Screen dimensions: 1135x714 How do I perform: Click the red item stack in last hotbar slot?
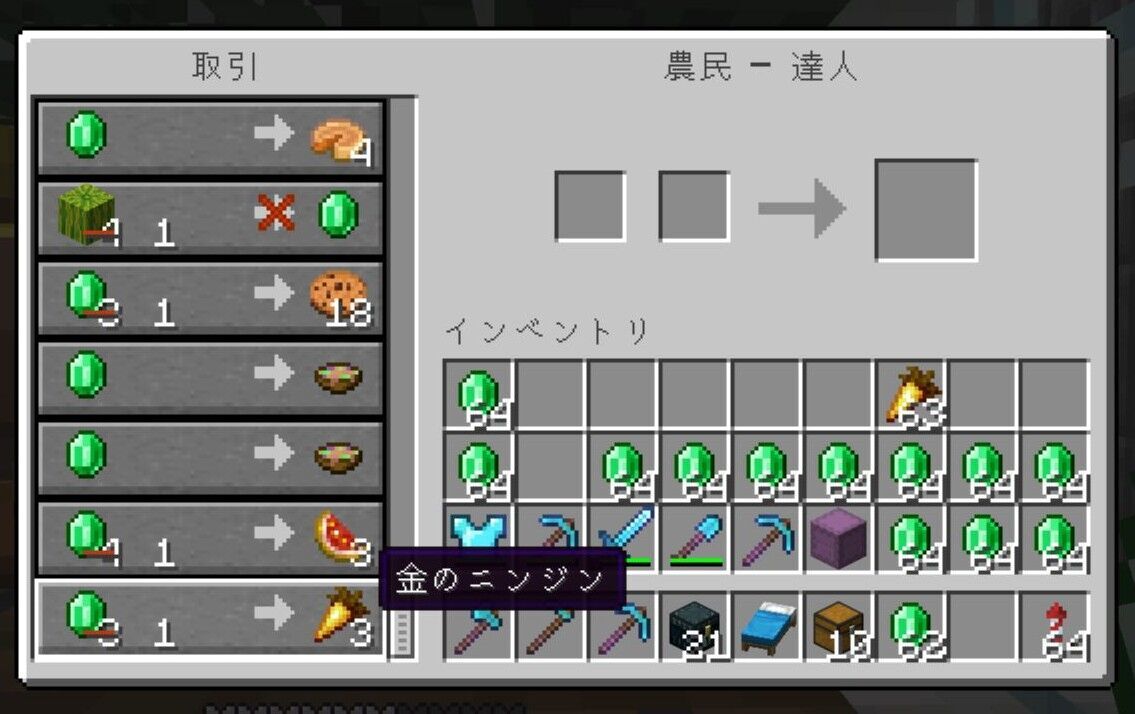pyautogui.click(x=1055, y=627)
